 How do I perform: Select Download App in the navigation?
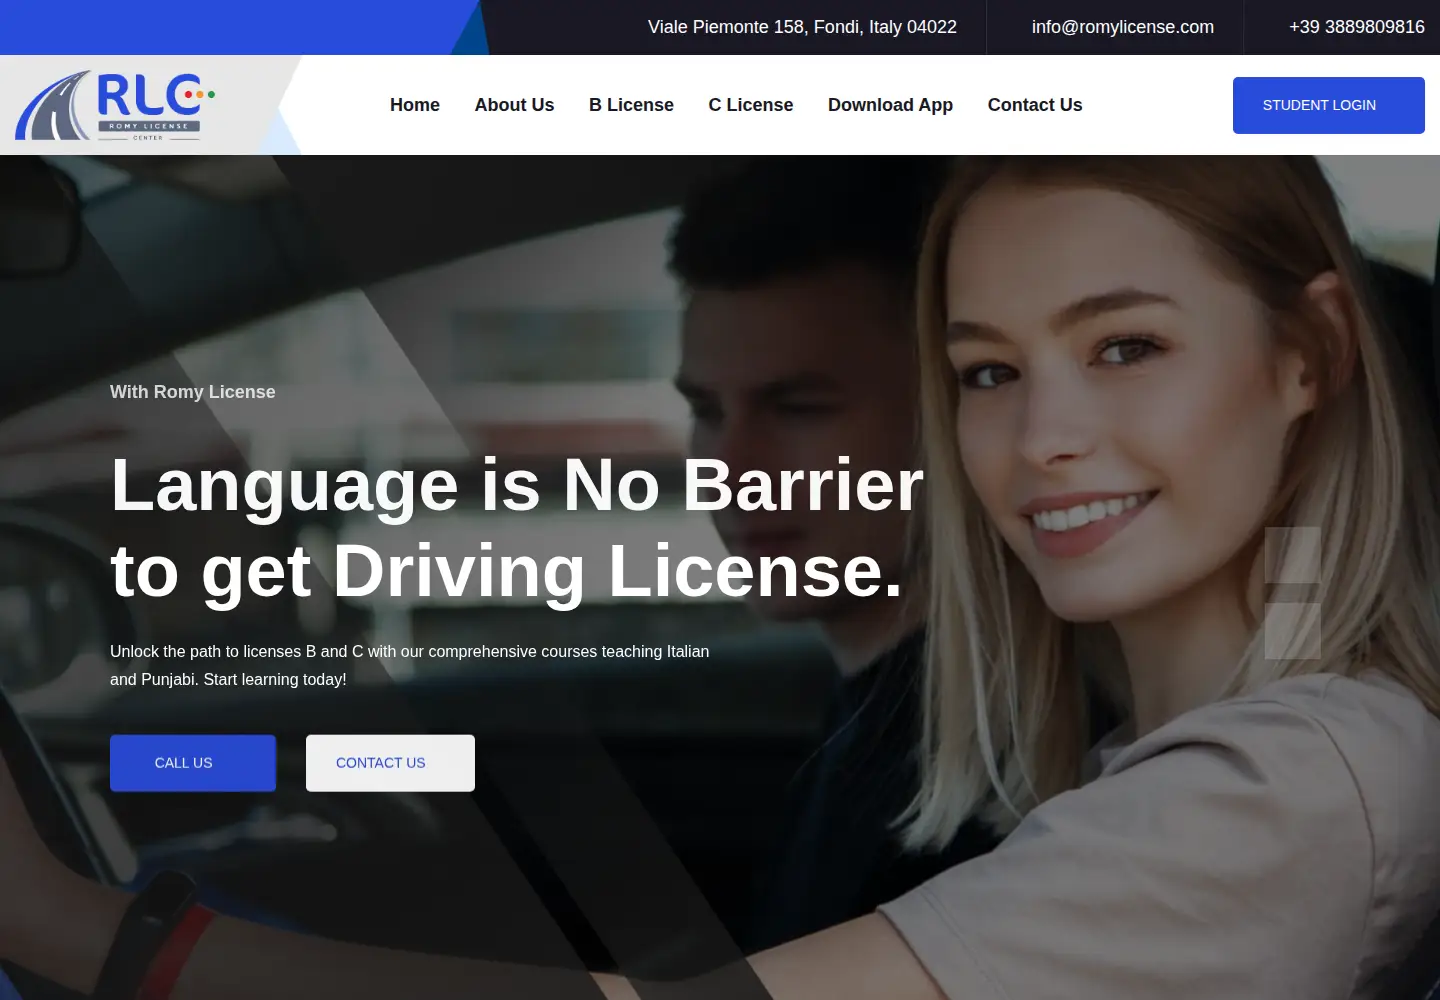[890, 105]
